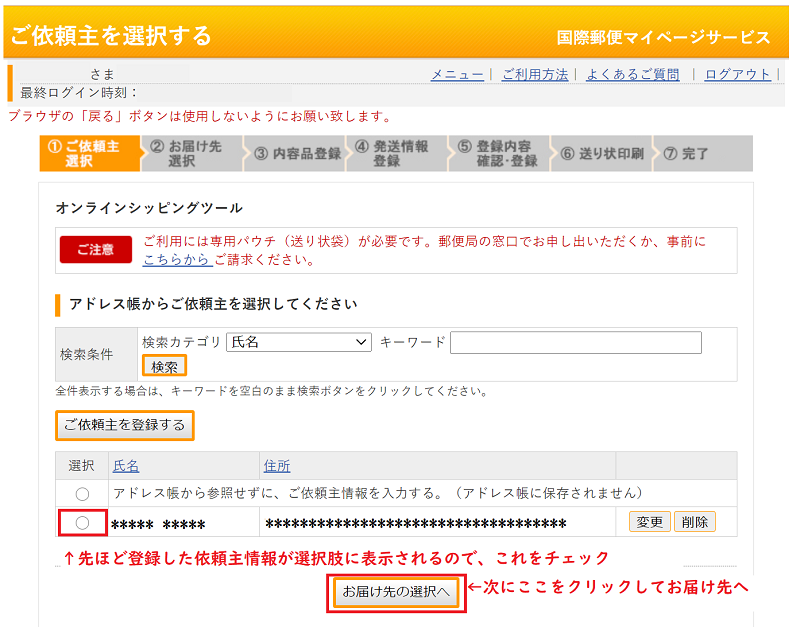Click the 変更 button for the sender
The height and width of the screenshot is (627, 800).
[x=649, y=522]
